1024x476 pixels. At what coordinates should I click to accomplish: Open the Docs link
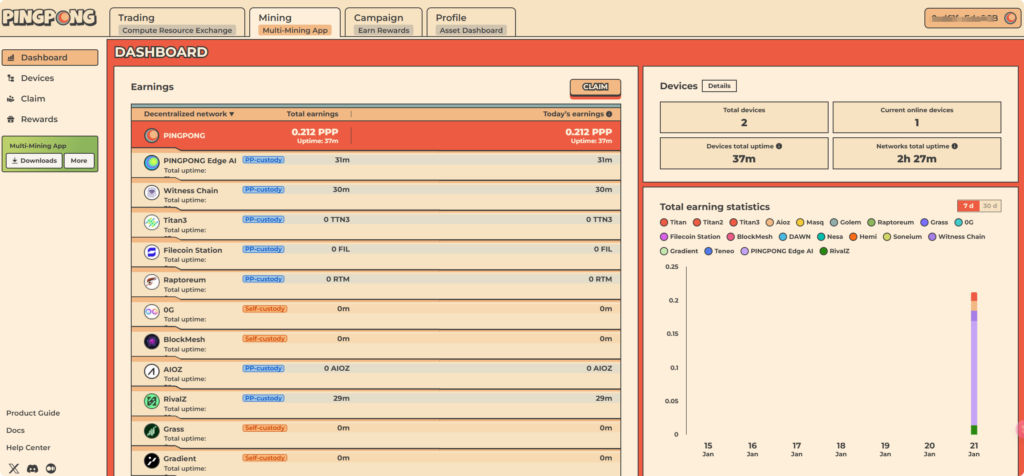(15, 430)
